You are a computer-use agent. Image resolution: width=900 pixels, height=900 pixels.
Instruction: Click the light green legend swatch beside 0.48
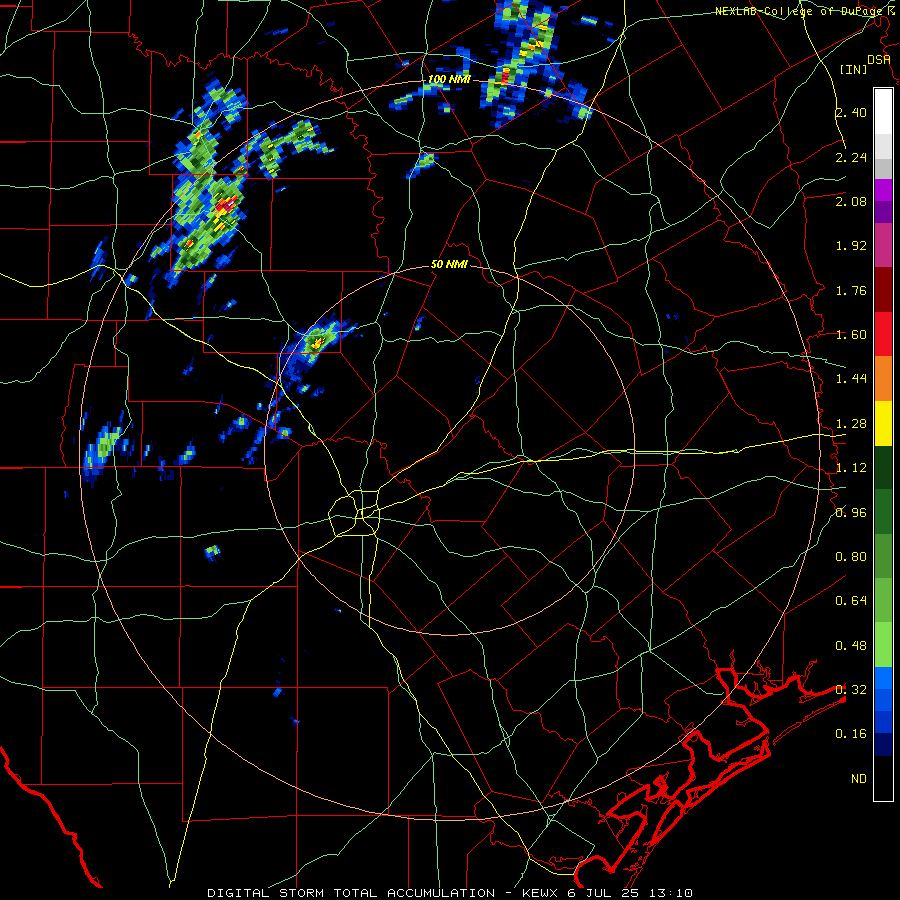tap(883, 645)
